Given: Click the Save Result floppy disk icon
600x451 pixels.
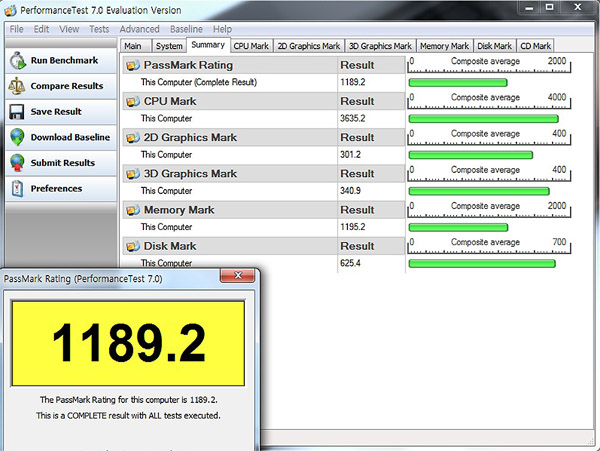Looking at the screenshot, I should [x=17, y=112].
